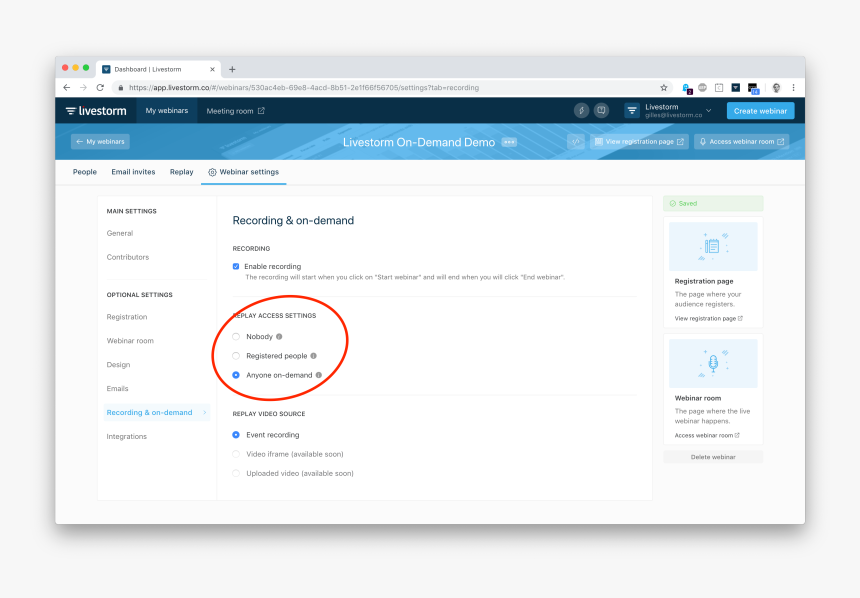Click the grey ABP extension icon
The image size is (860, 598).
(x=703, y=88)
